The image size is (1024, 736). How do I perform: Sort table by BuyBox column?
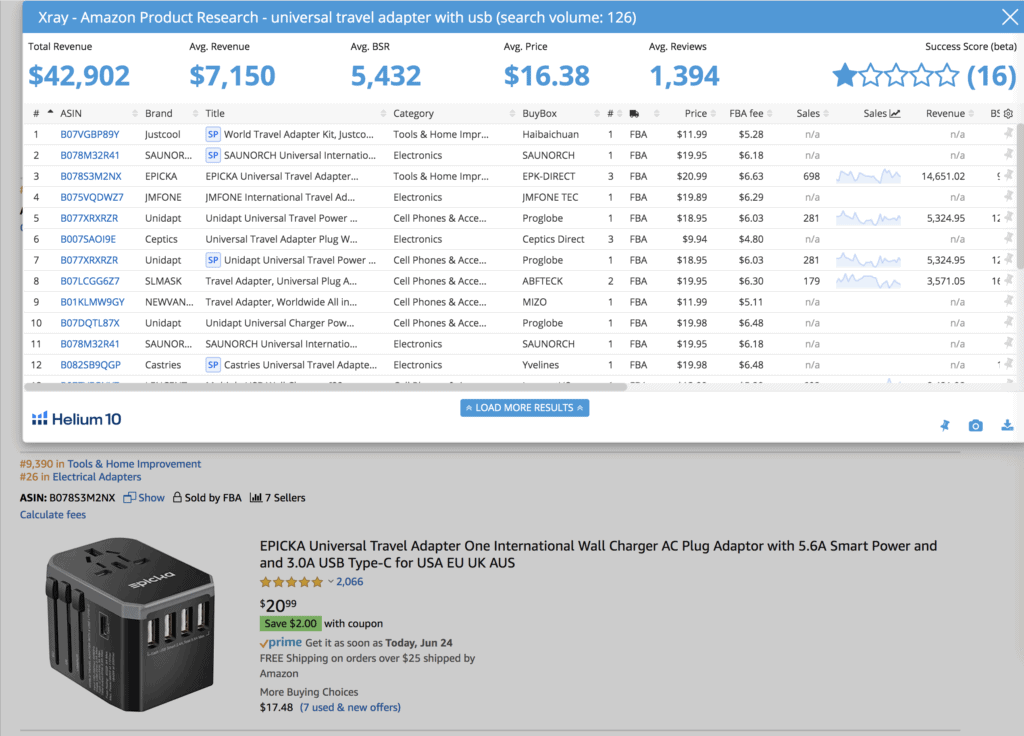tap(539, 113)
